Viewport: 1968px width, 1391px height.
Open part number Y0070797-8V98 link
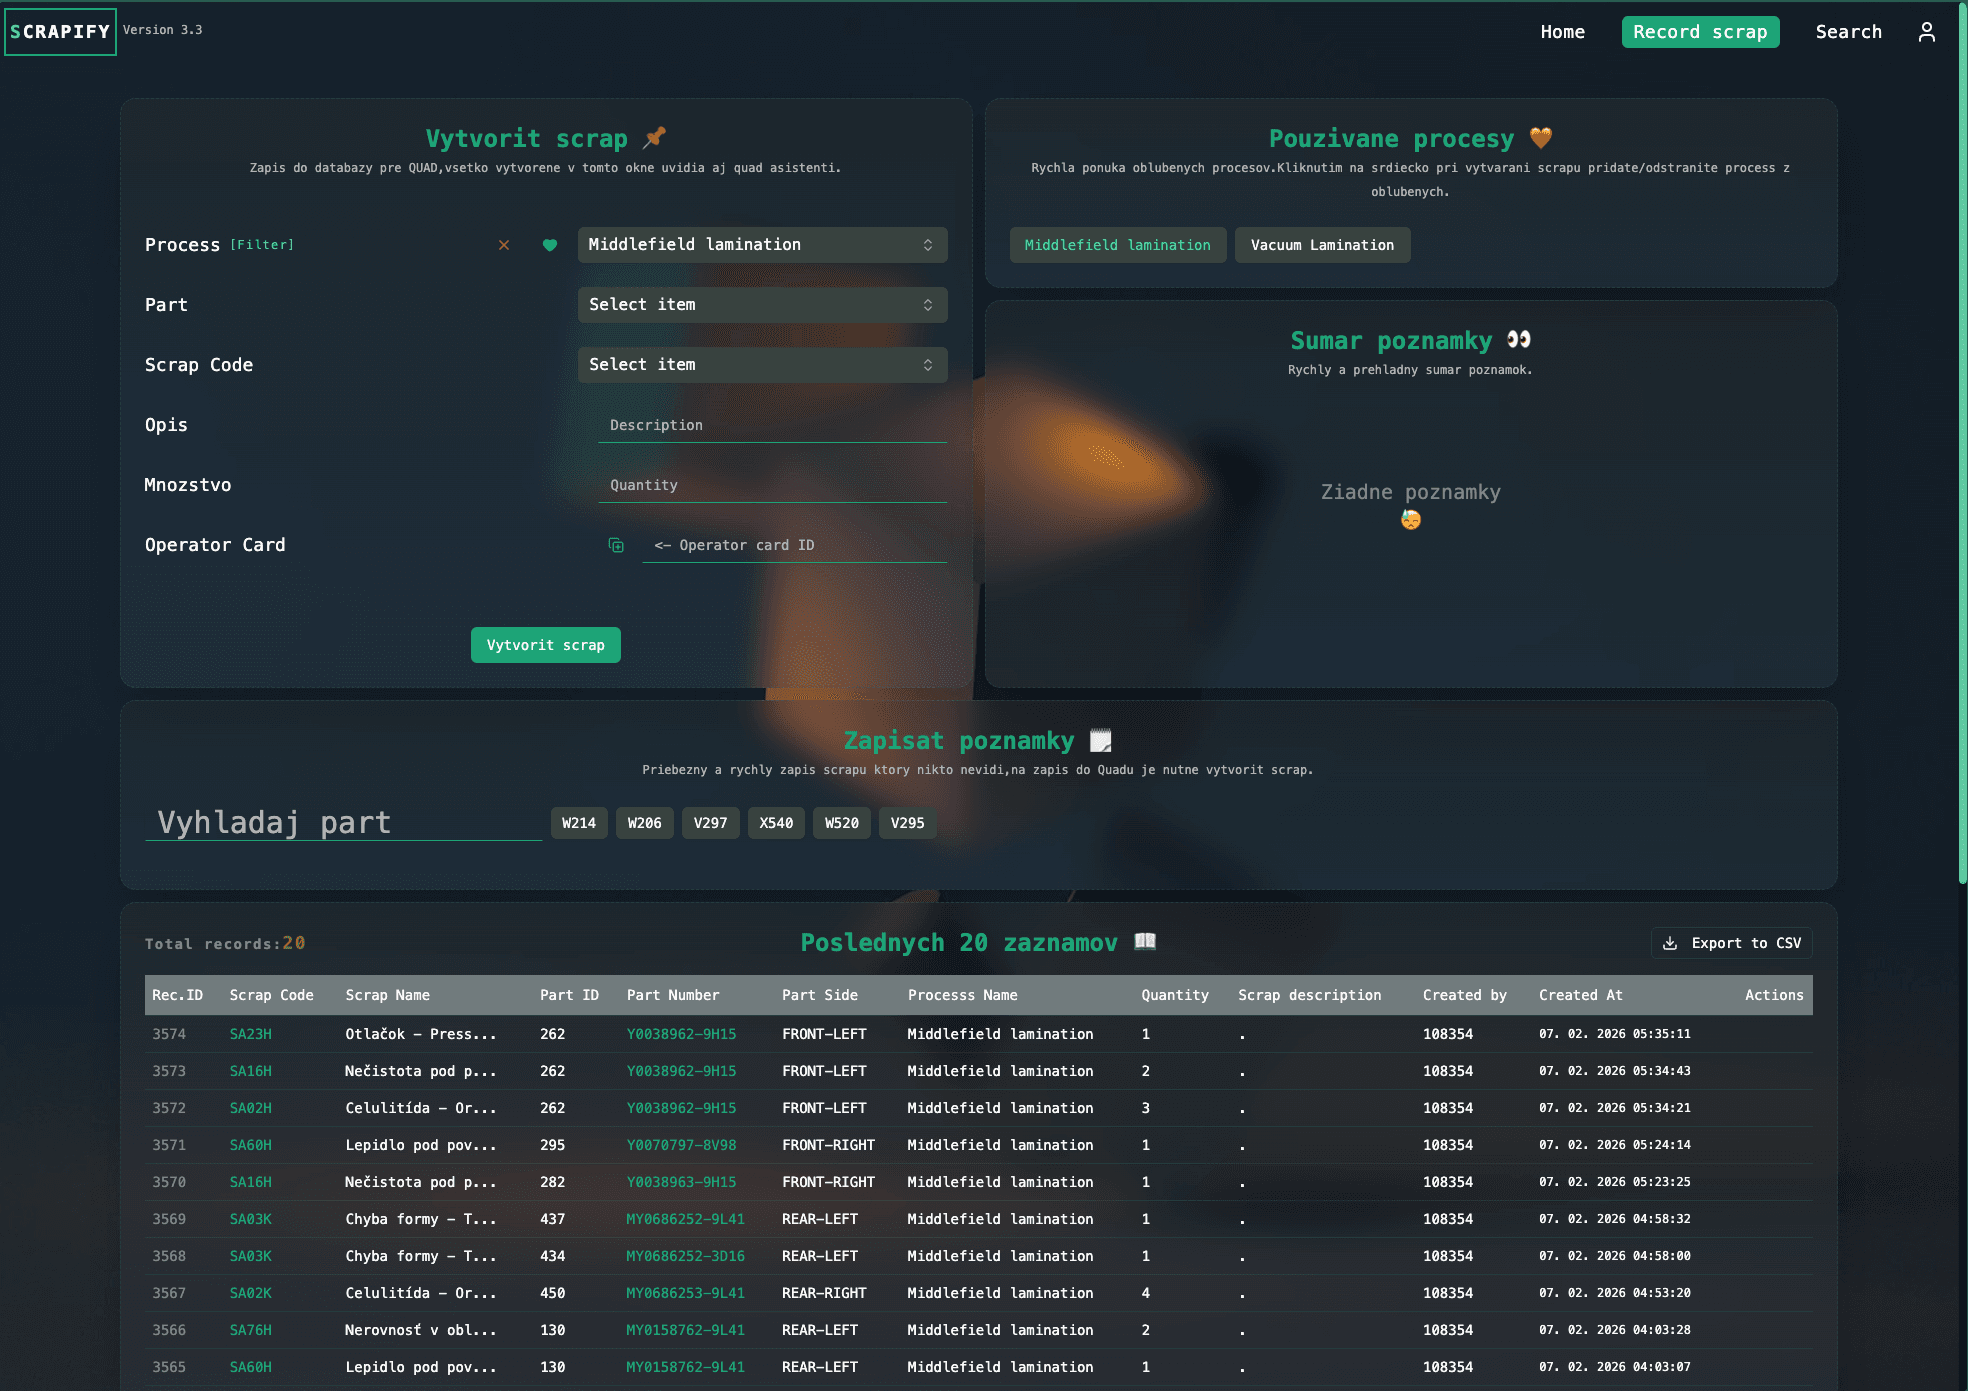point(681,1145)
